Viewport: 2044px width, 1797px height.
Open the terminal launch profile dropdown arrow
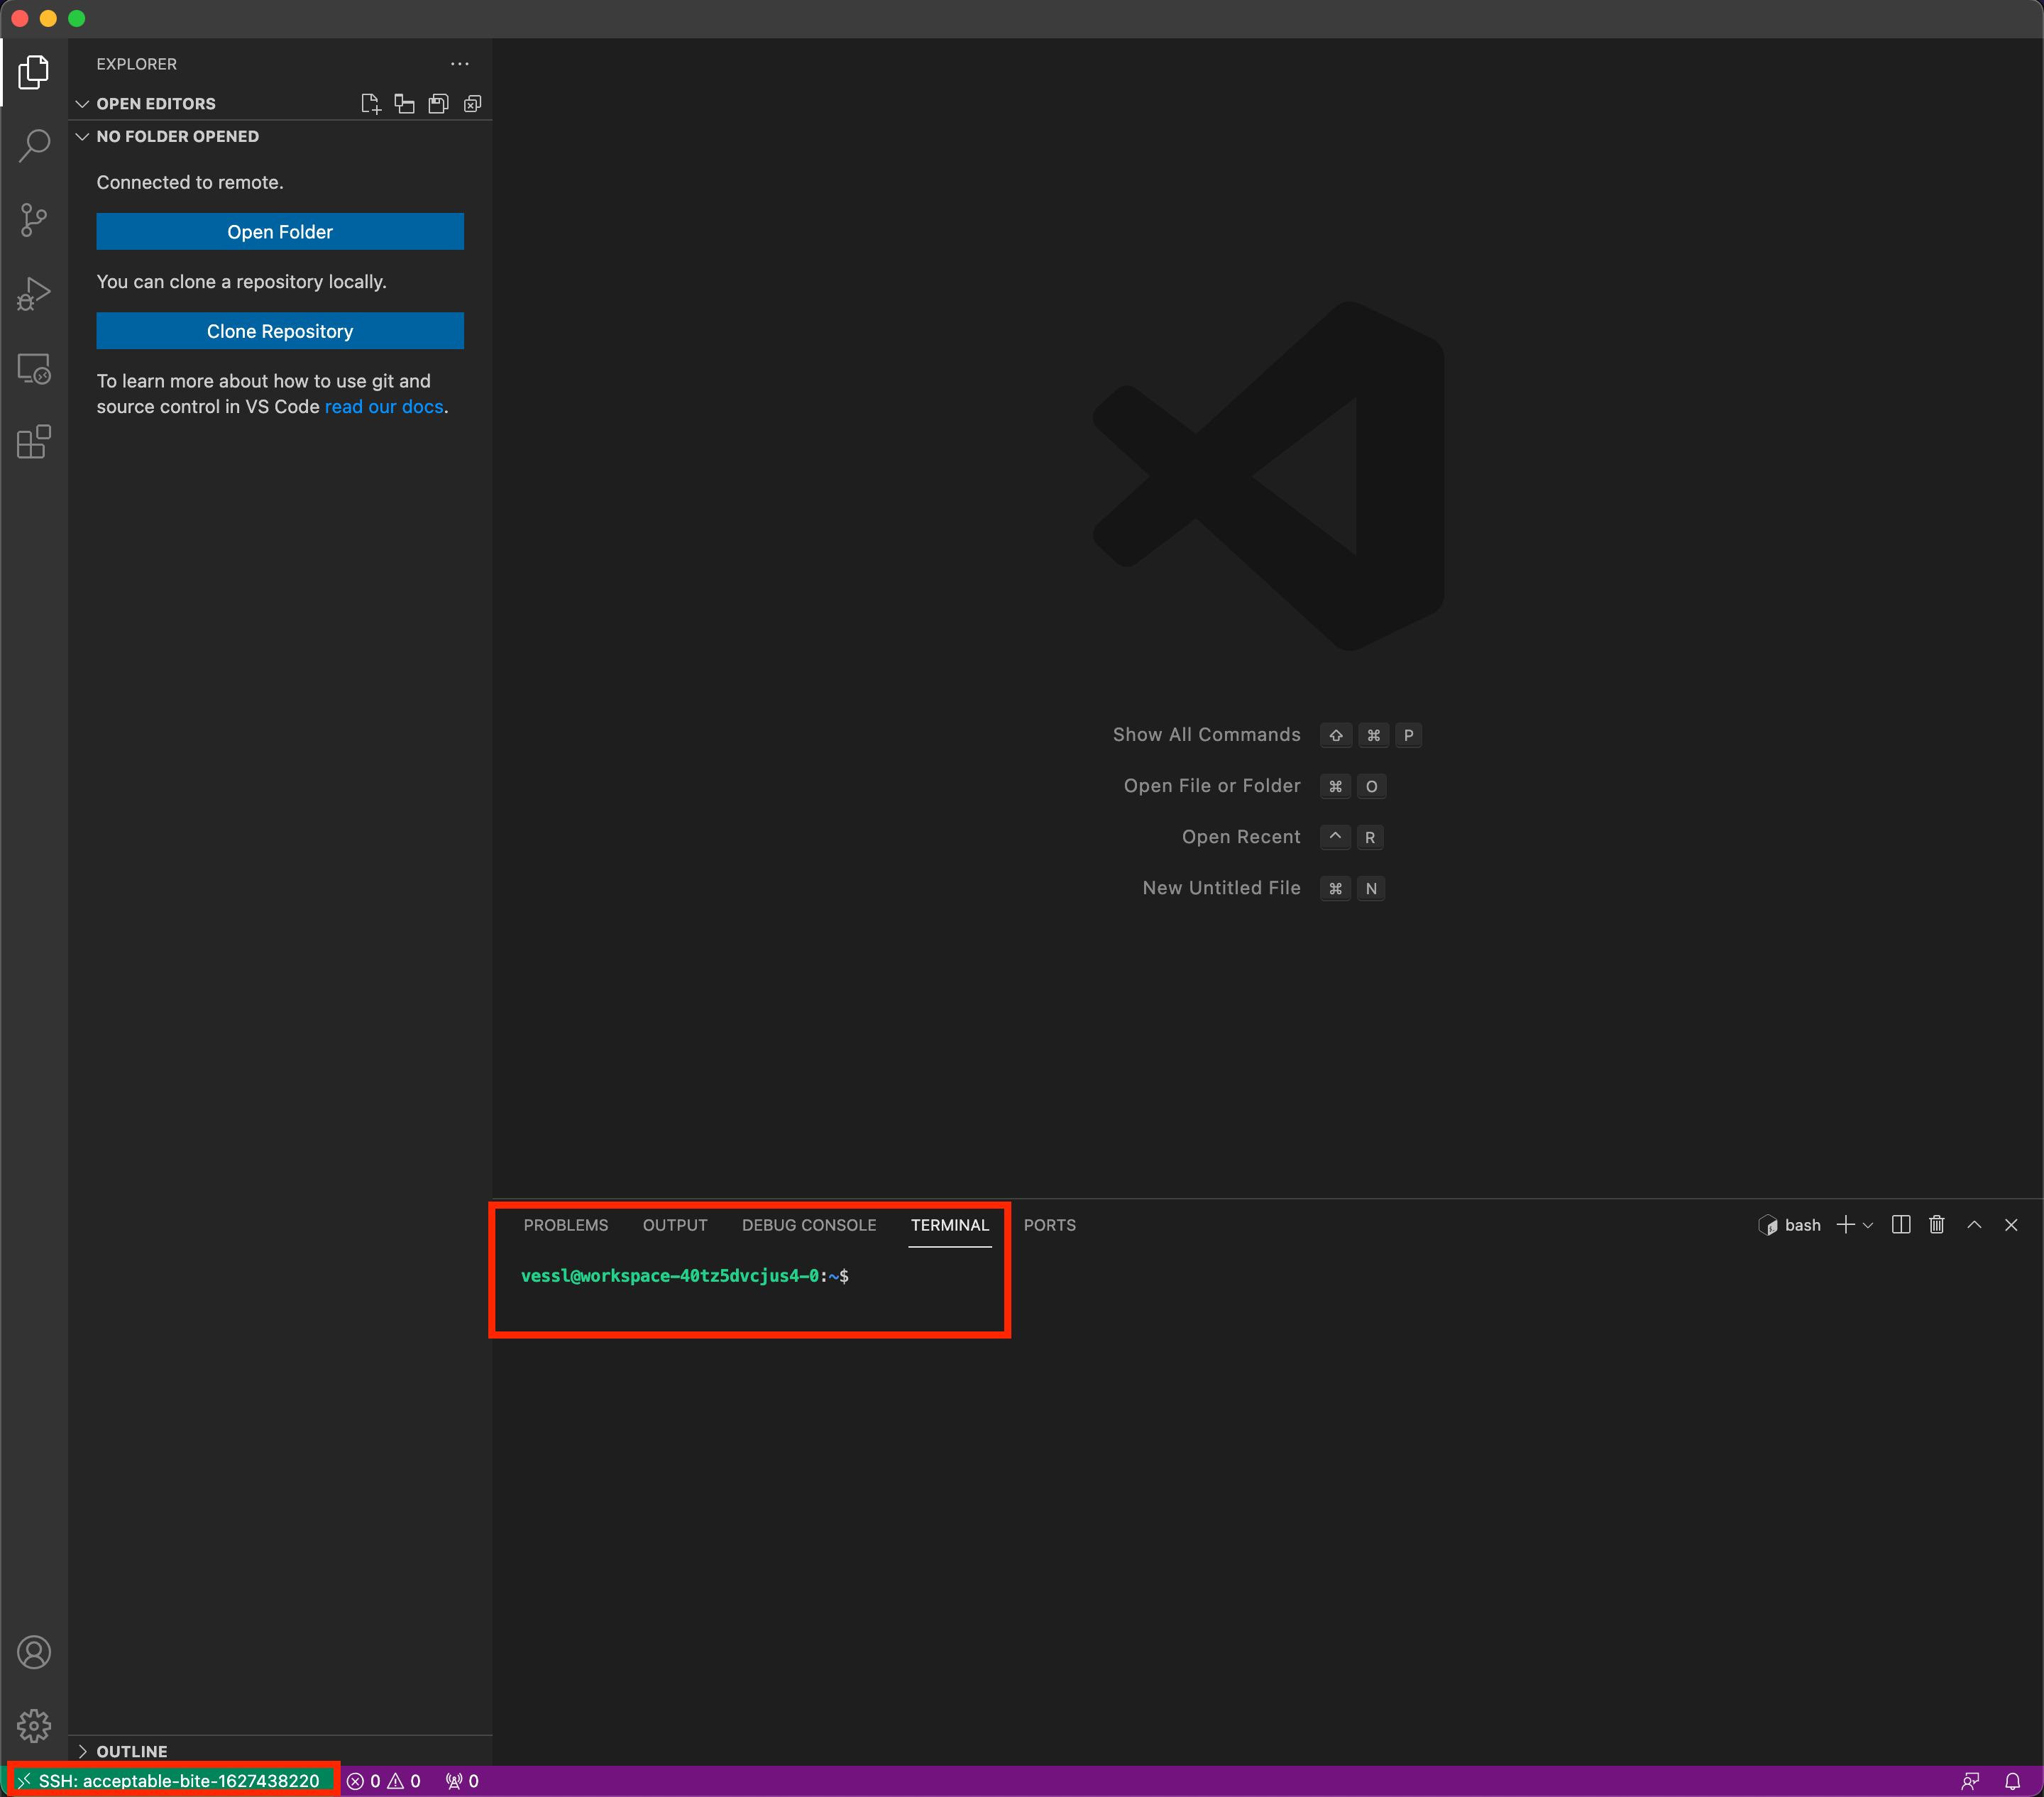click(1867, 1225)
